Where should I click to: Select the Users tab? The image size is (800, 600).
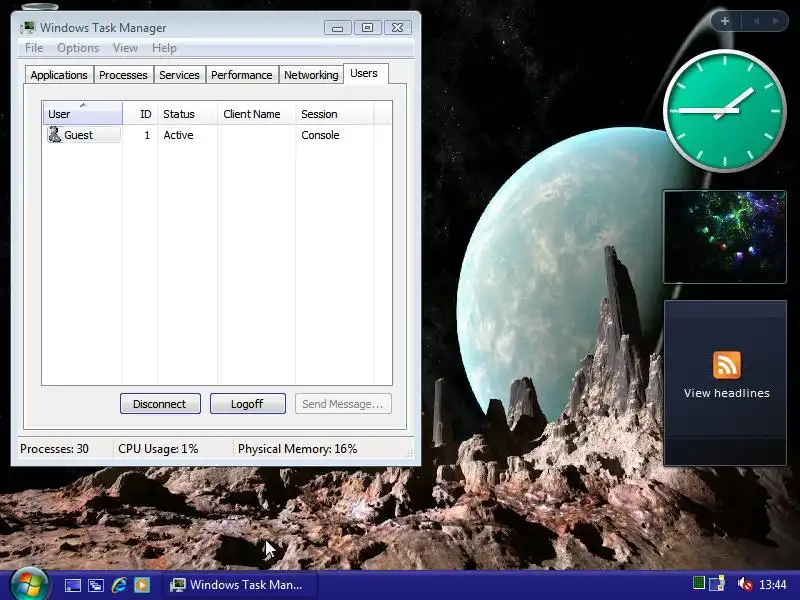coord(364,73)
